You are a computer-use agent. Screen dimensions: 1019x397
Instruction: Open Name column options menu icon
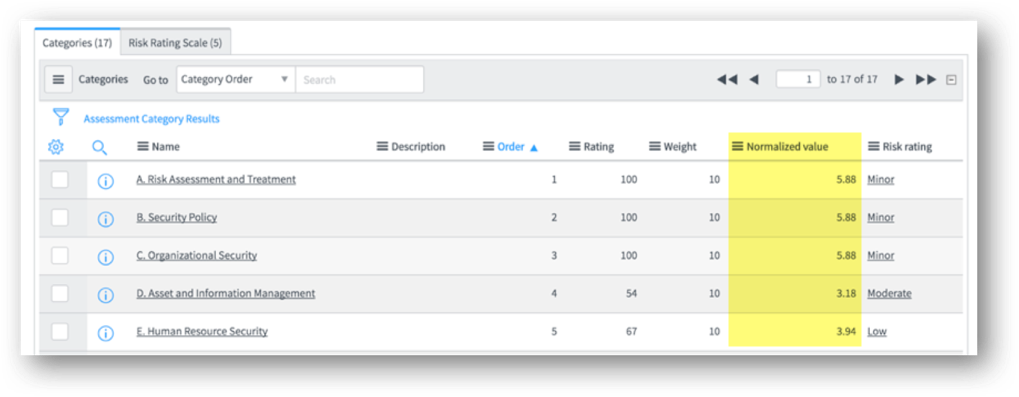click(142, 147)
